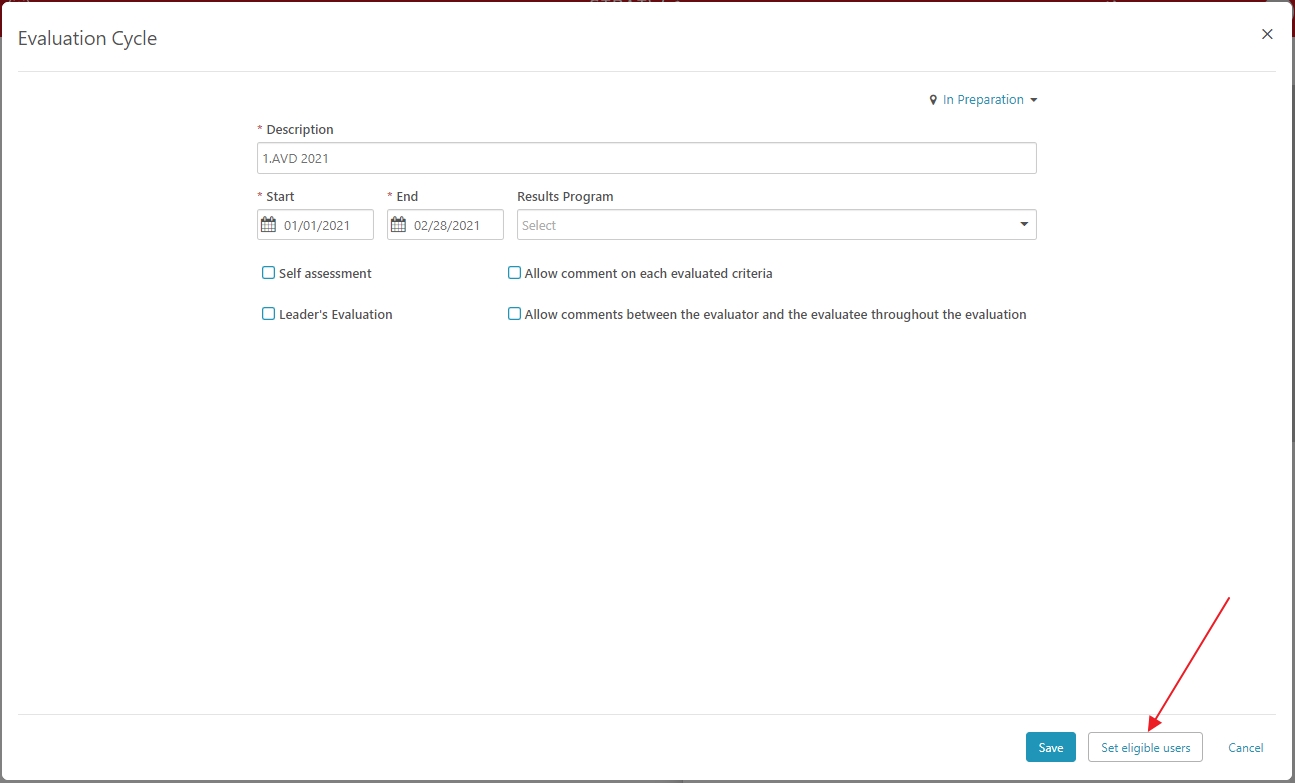Click the Results Program field label
The width and height of the screenshot is (1295, 783).
tap(565, 197)
